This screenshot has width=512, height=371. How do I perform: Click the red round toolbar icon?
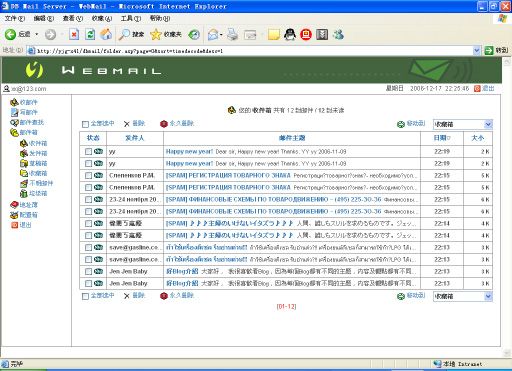tap(306, 34)
